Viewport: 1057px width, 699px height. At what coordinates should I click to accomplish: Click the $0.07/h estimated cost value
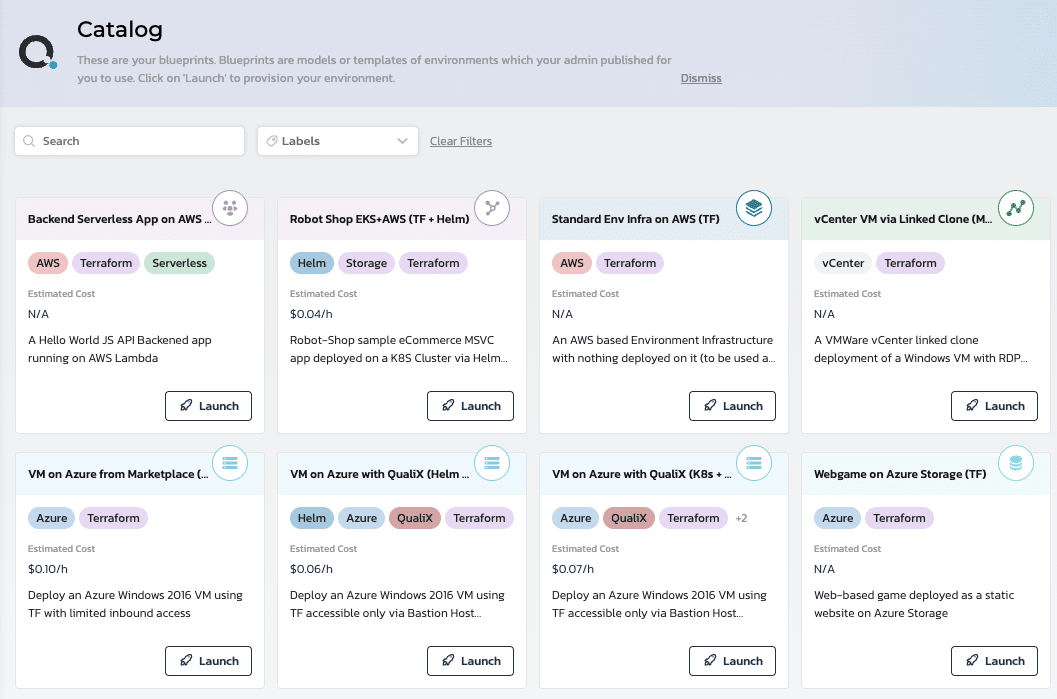tap(572, 569)
